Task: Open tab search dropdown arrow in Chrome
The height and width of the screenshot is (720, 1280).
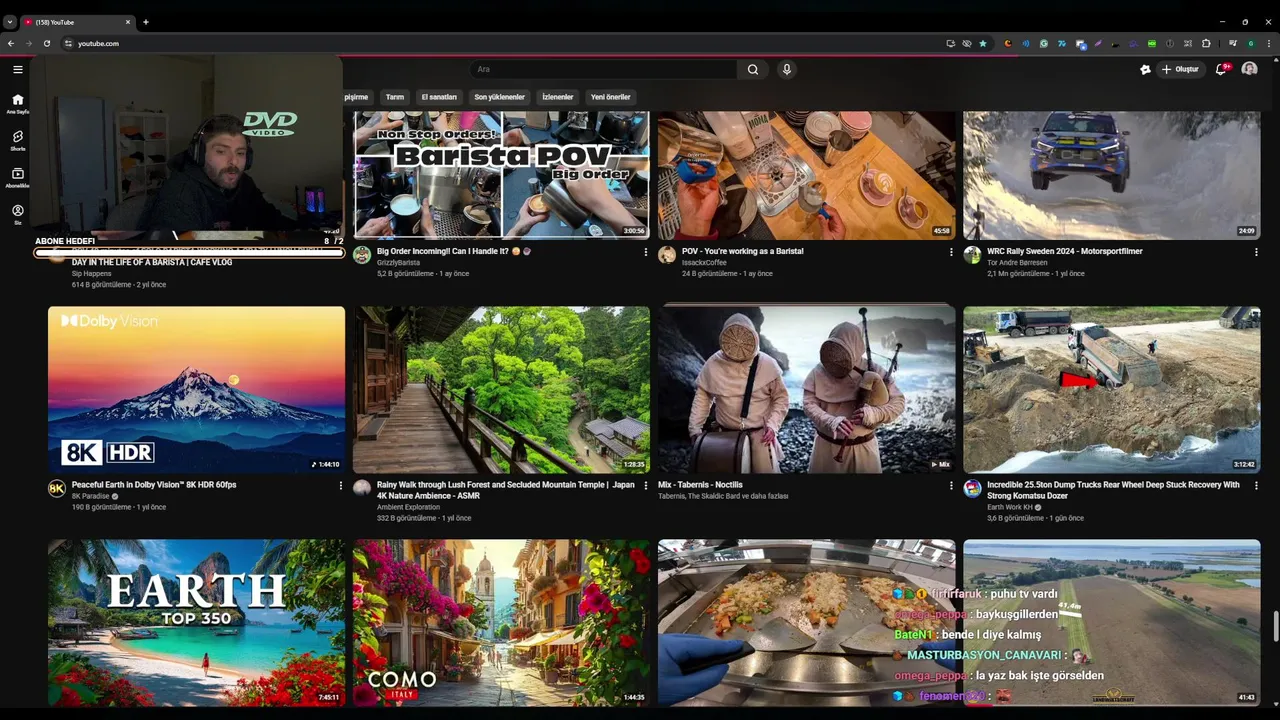Action: (x=10, y=22)
